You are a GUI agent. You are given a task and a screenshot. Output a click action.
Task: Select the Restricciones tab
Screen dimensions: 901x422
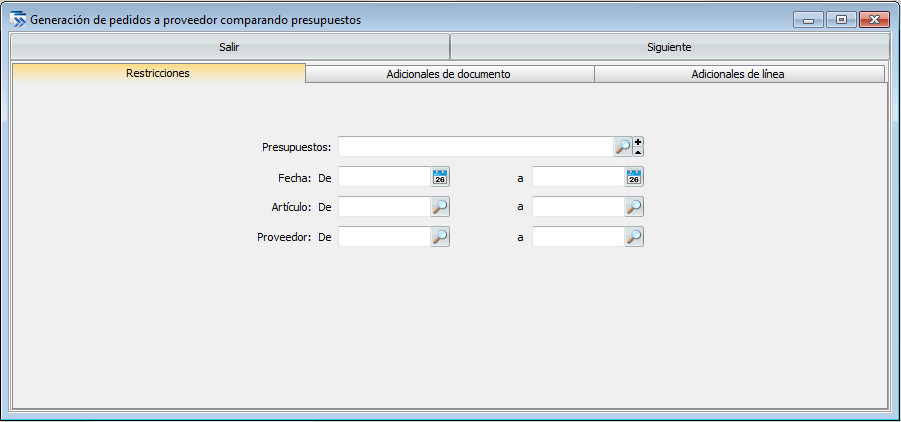tap(158, 73)
